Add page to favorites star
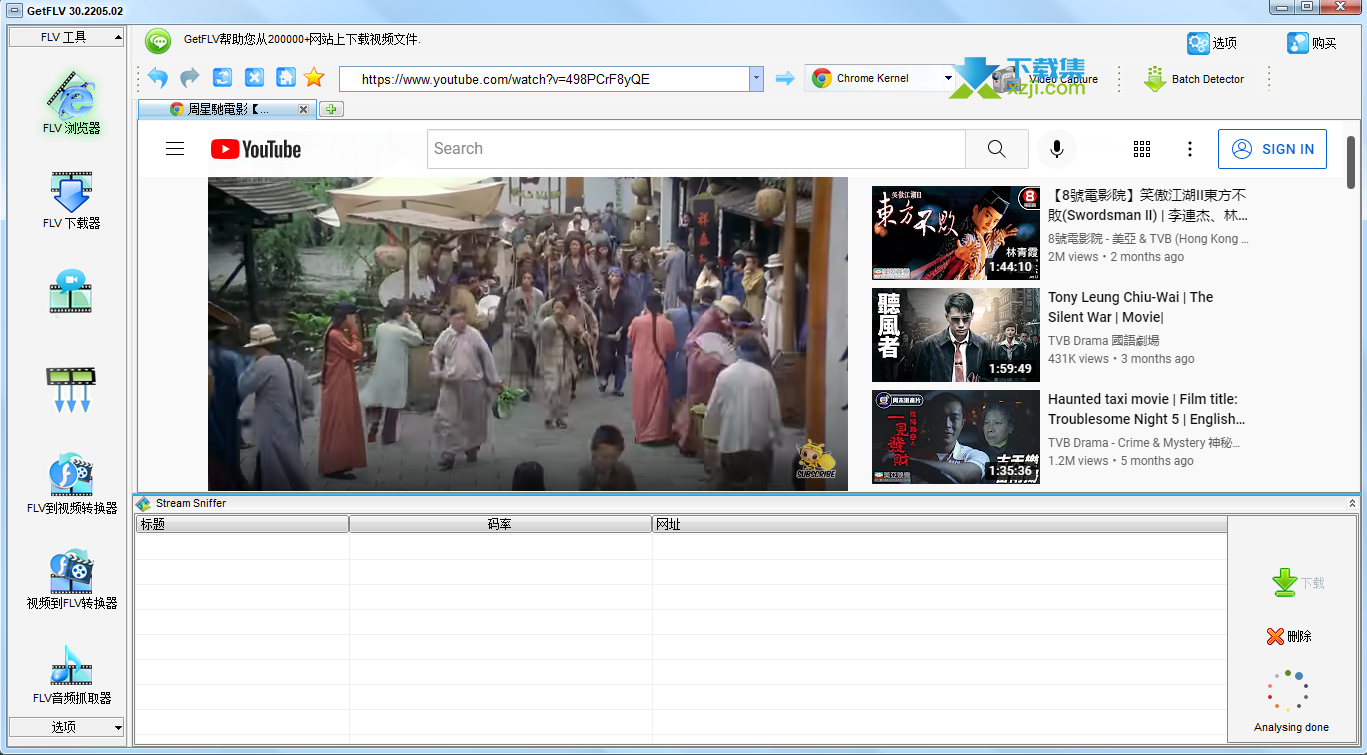Image resolution: width=1367 pixels, height=755 pixels. (314, 78)
